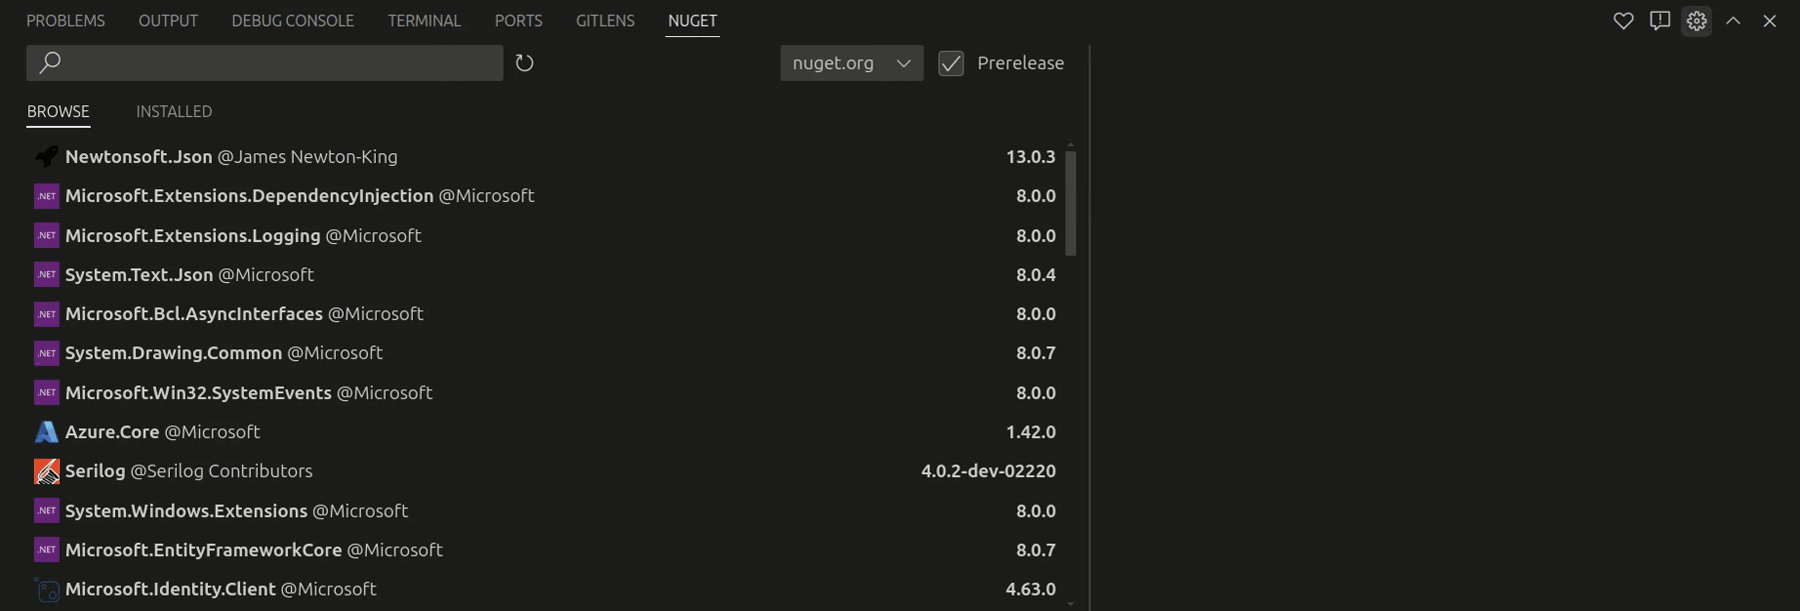Click the heart sponsor icon
Screen dimensions: 1800x611
[1623, 21]
